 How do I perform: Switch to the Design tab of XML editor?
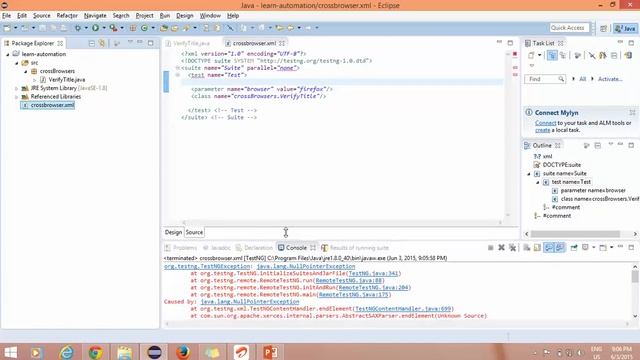(x=173, y=232)
